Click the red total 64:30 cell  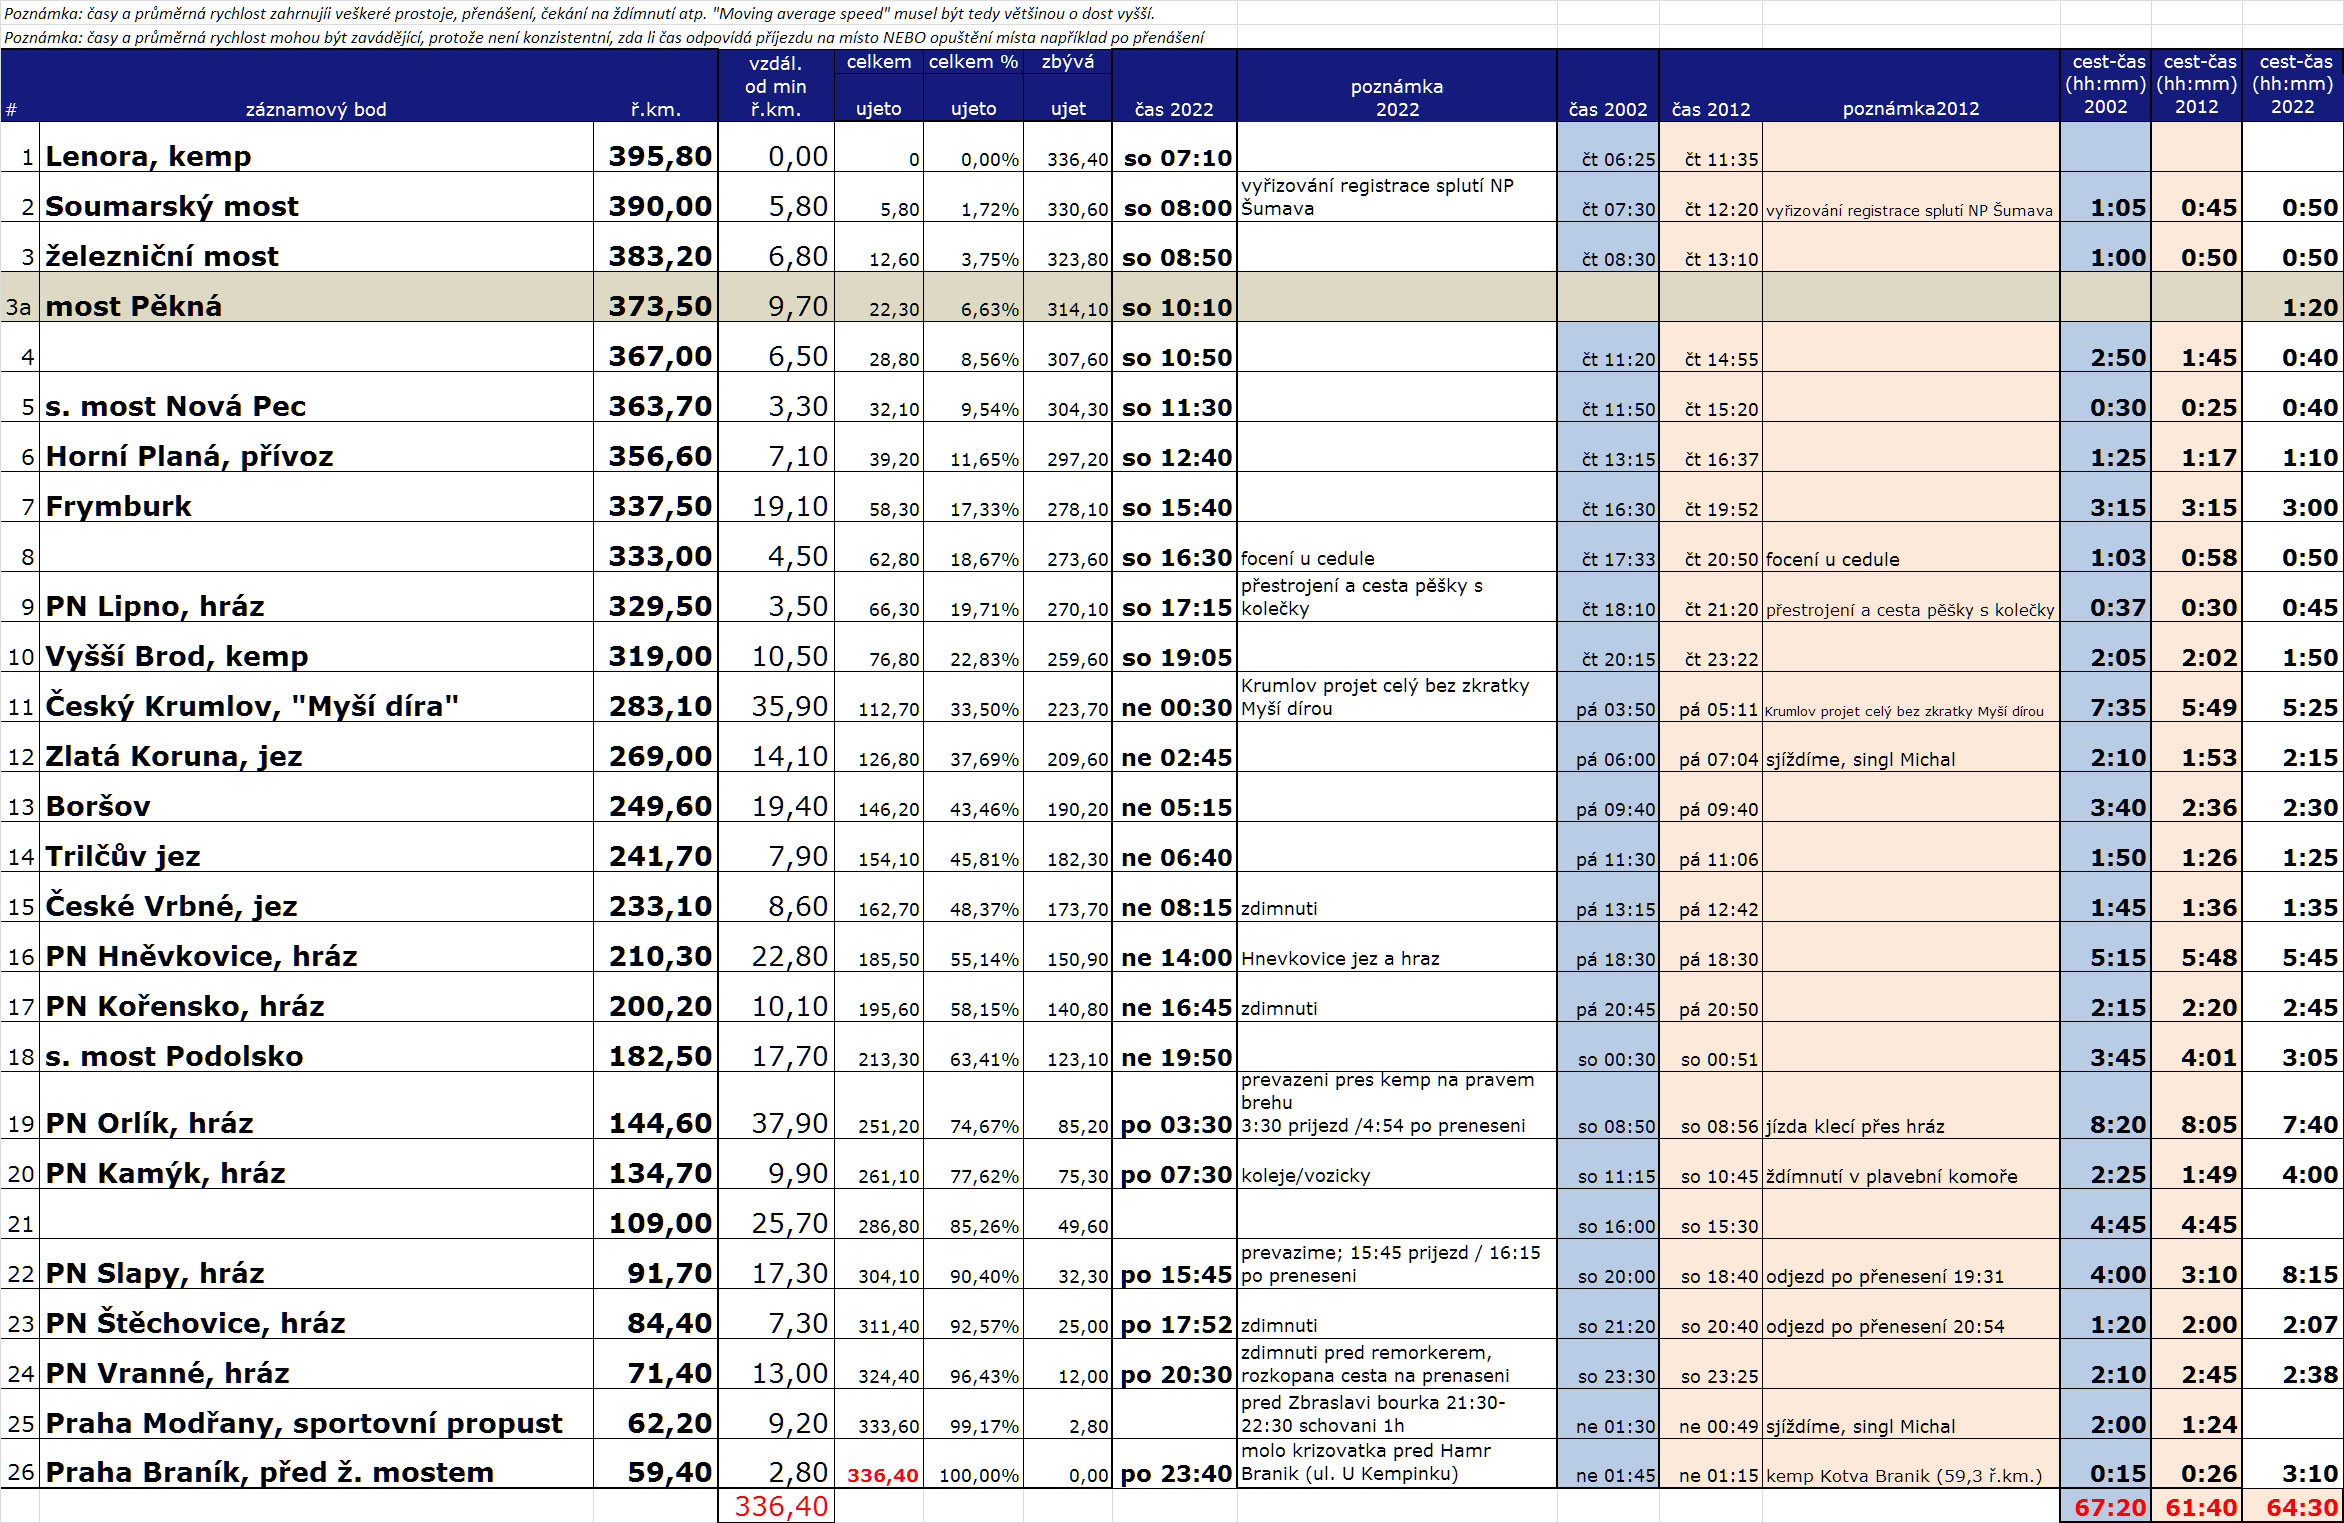tap(2300, 1507)
